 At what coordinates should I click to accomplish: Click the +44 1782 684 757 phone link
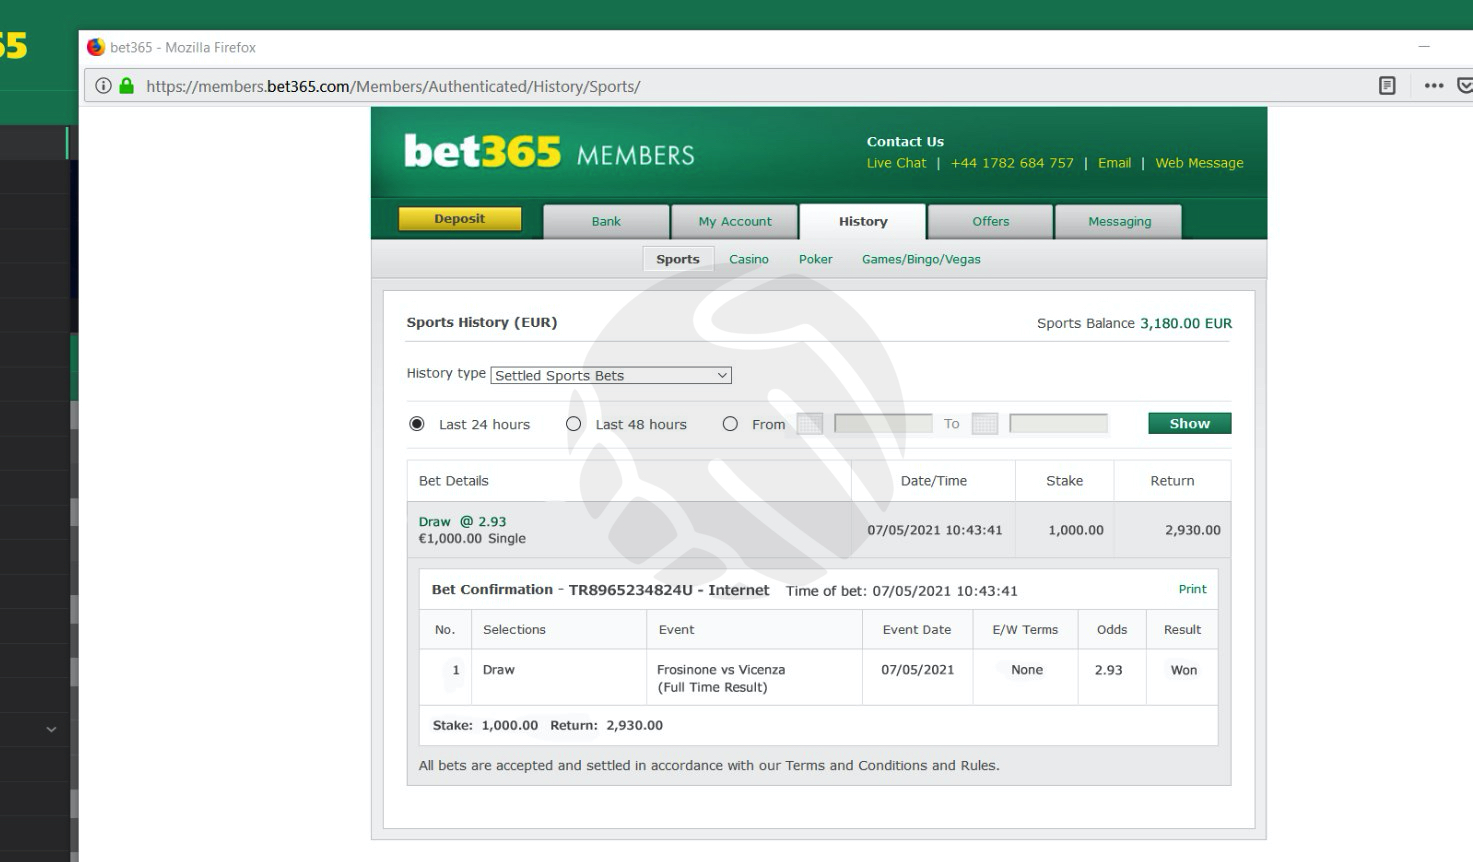(x=1012, y=163)
